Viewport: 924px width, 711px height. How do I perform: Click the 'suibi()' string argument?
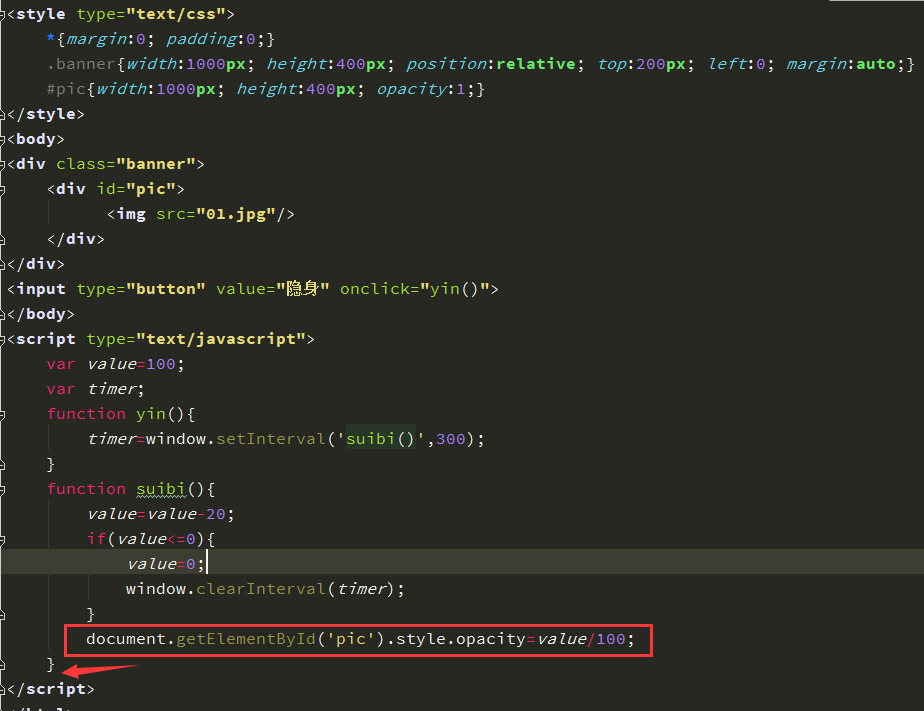pyautogui.click(x=381, y=439)
